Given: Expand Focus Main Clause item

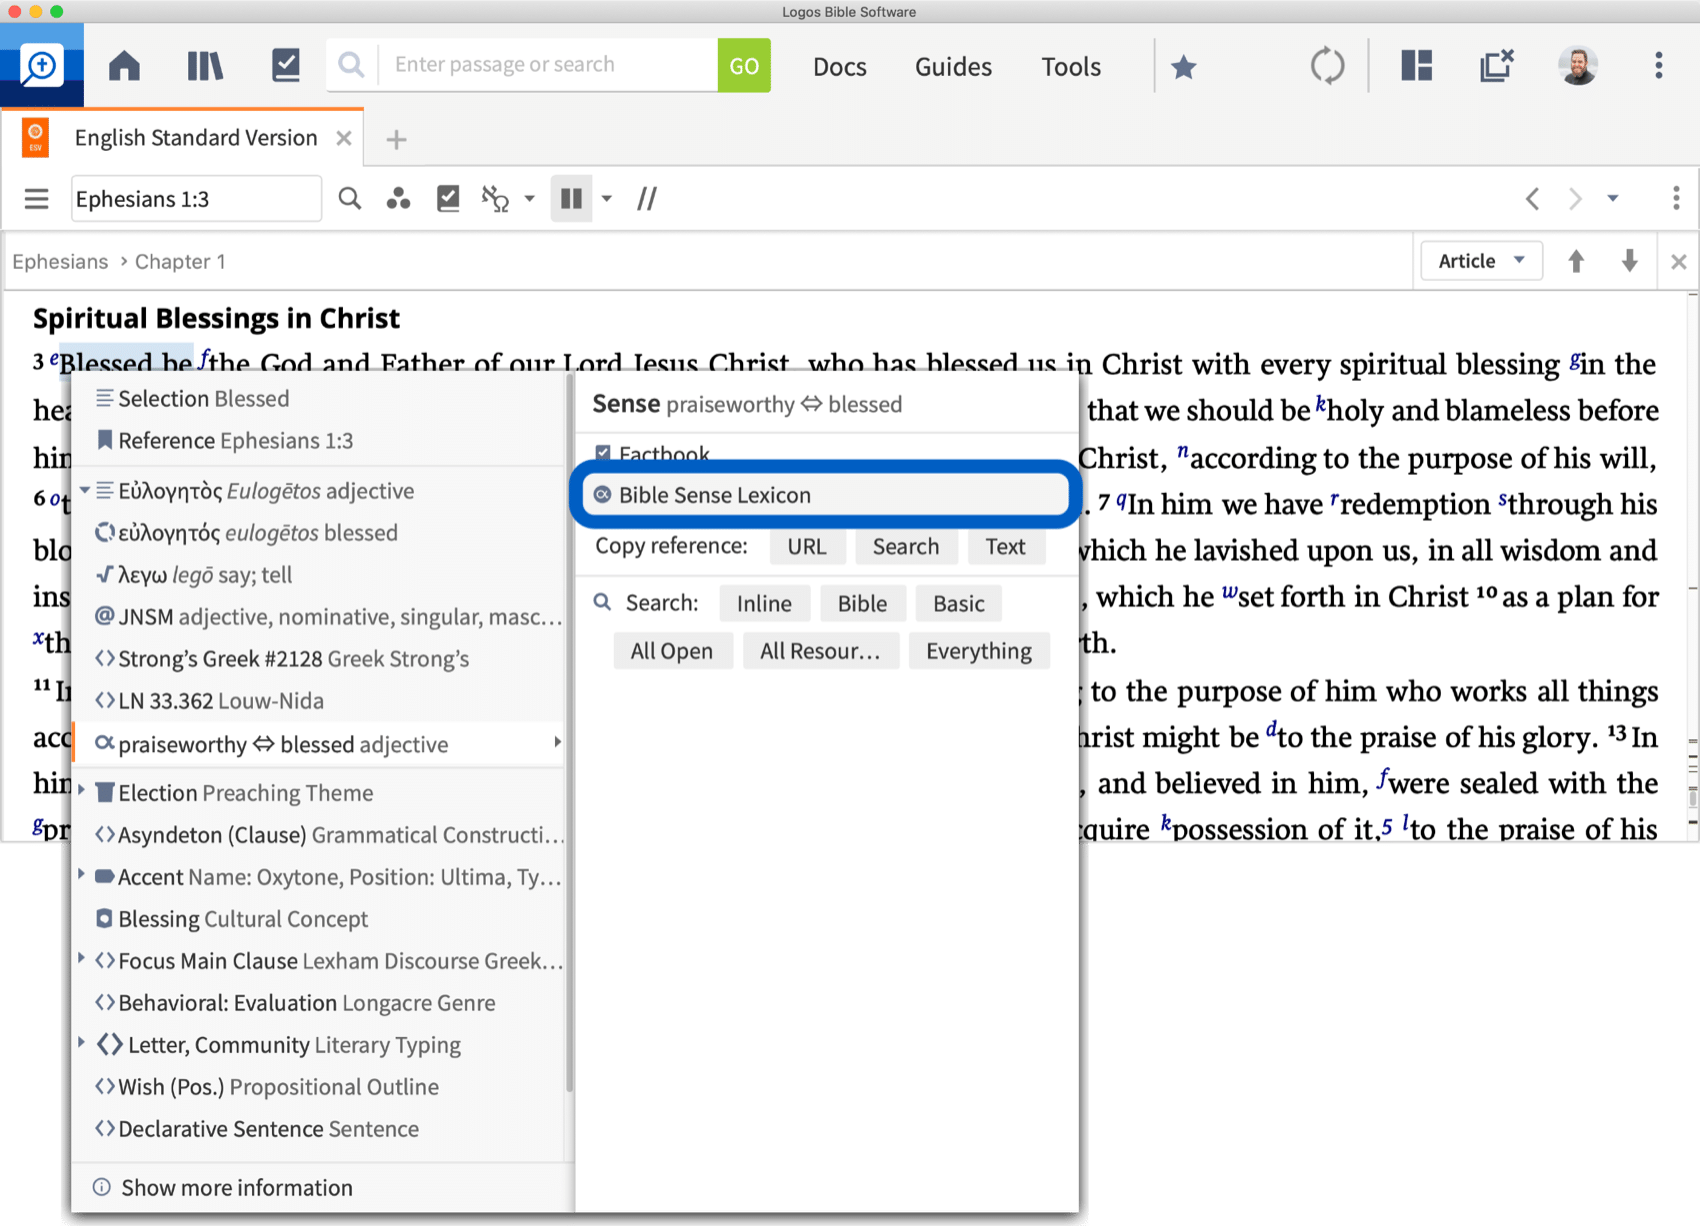Looking at the screenshot, I should 82,958.
